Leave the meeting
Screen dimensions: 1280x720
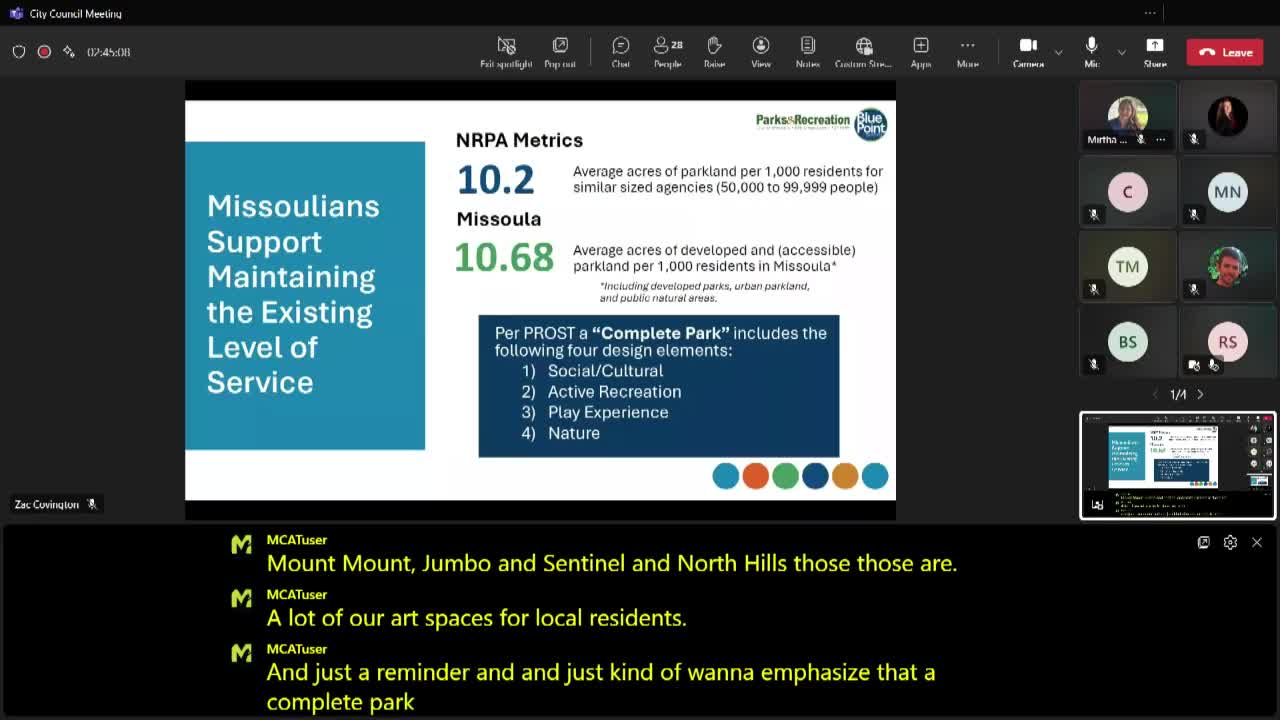(1225, 52)
